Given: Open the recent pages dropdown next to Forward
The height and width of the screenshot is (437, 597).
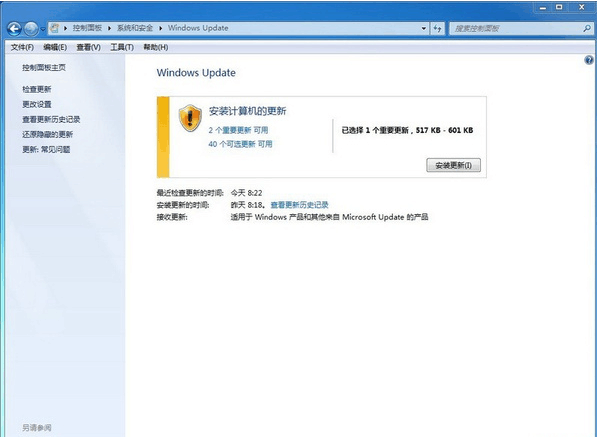Looking at the screenshot, I should click(x=42, y=29).
